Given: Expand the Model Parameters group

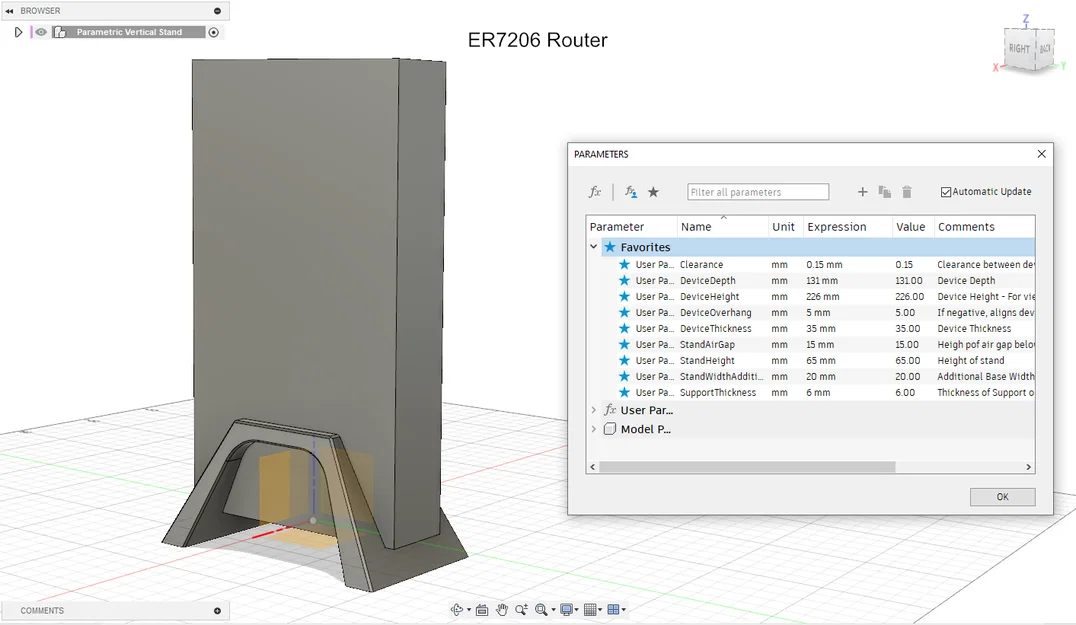Looking at the screenshot, I should point(592,428).
